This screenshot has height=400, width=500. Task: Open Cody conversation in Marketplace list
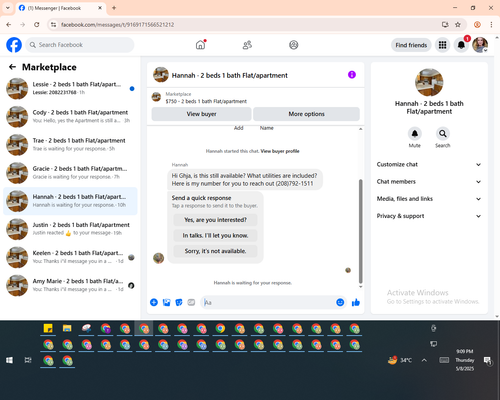click(x=70, y=117)
